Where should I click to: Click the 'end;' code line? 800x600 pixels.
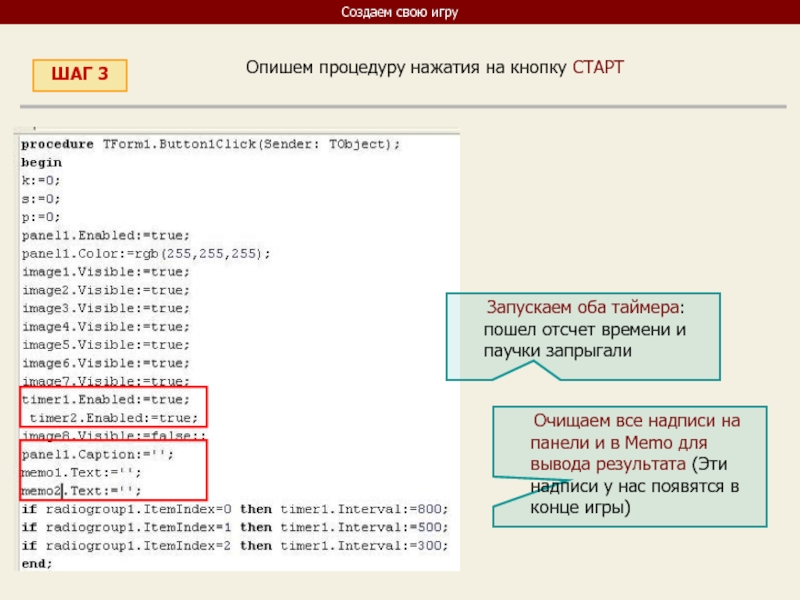tap(37, 564)
